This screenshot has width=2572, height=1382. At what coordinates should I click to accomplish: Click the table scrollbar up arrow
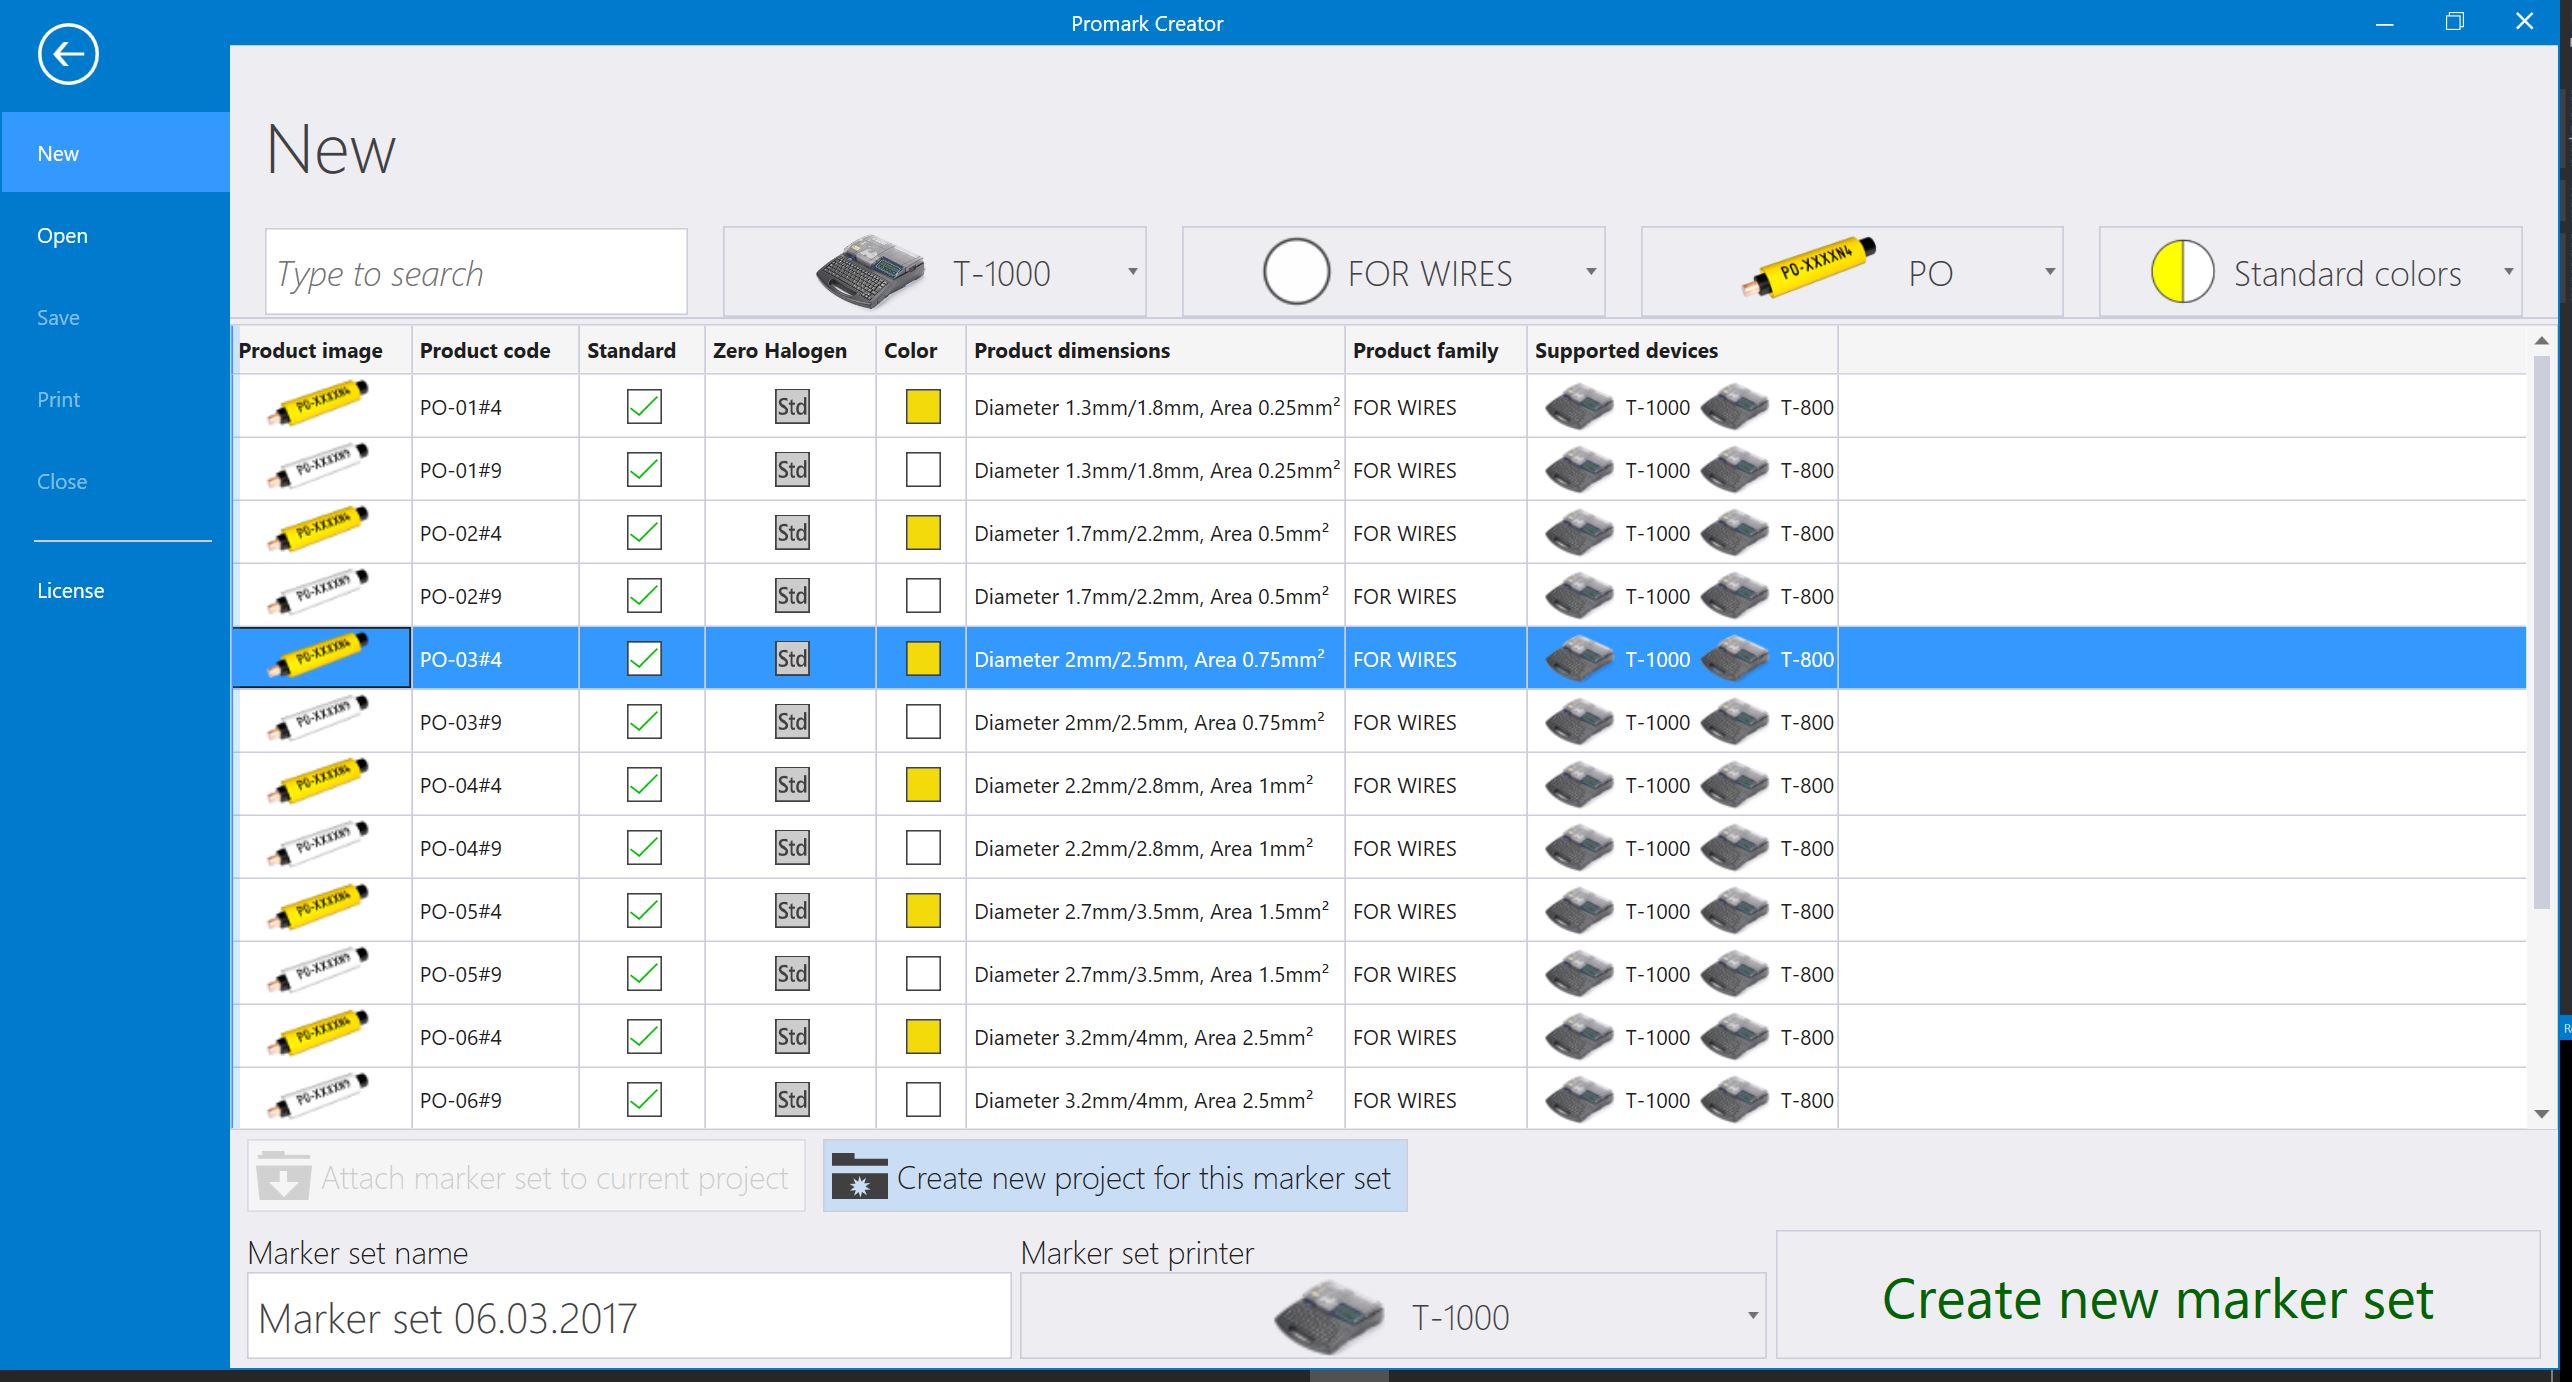tap(2542, 341)
